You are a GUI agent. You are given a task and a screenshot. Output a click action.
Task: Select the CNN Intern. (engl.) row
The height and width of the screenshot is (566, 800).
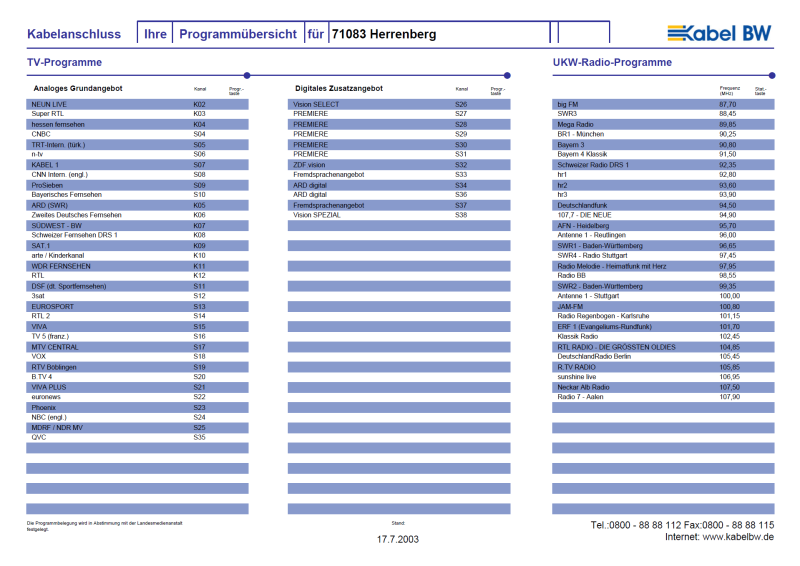(x=137, y=175)
